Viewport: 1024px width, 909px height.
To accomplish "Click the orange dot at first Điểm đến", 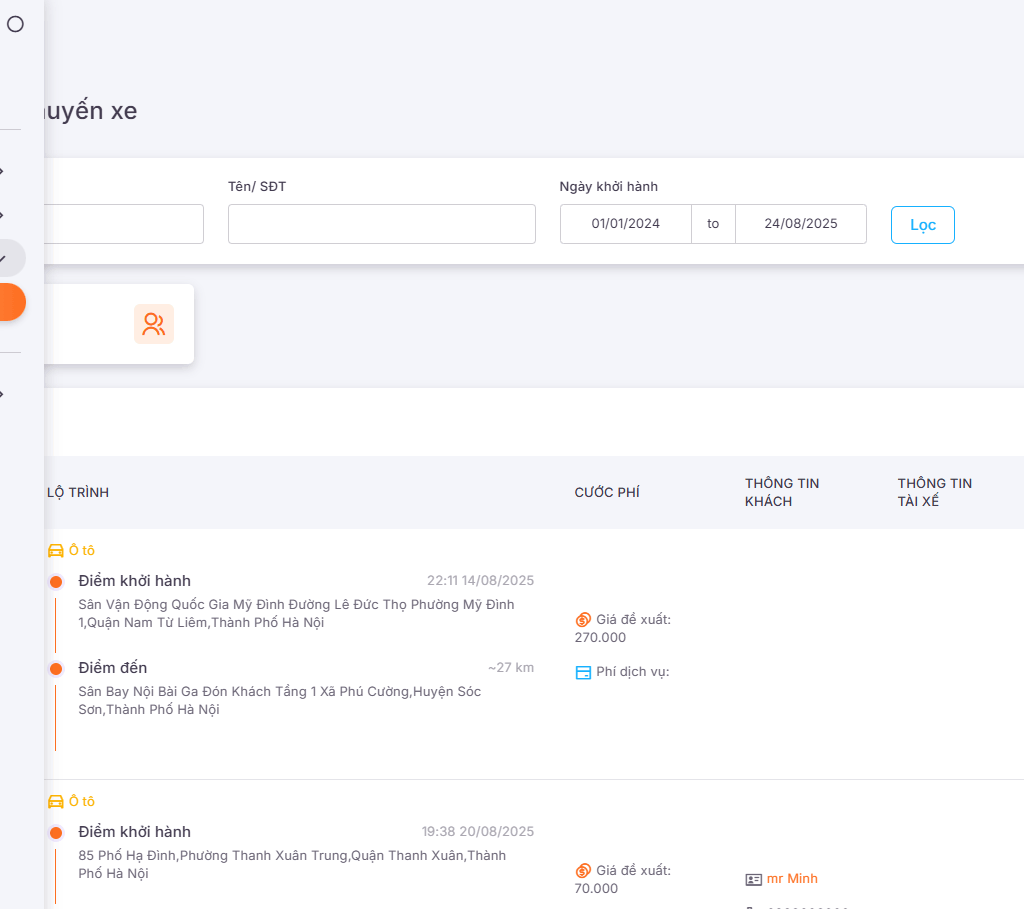I will pyautogui.click(x=56, y=668).
